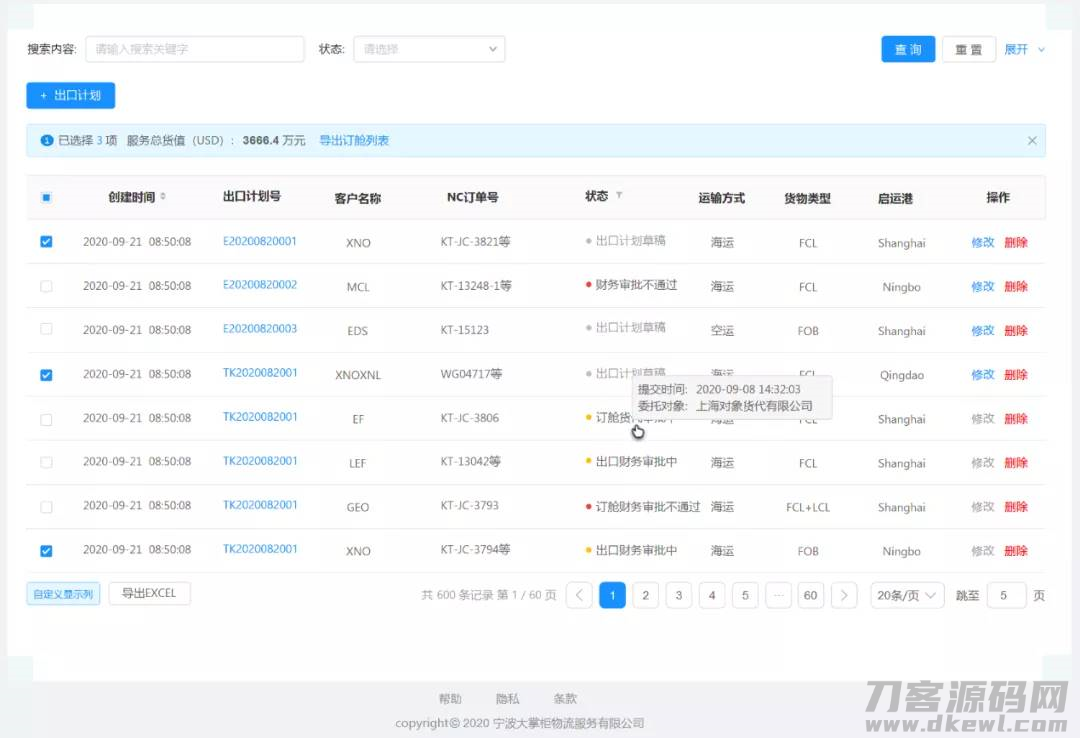Uncheck the row checkbox for E20200820001
1080x738 pixels.
click(x=46, y=242)
